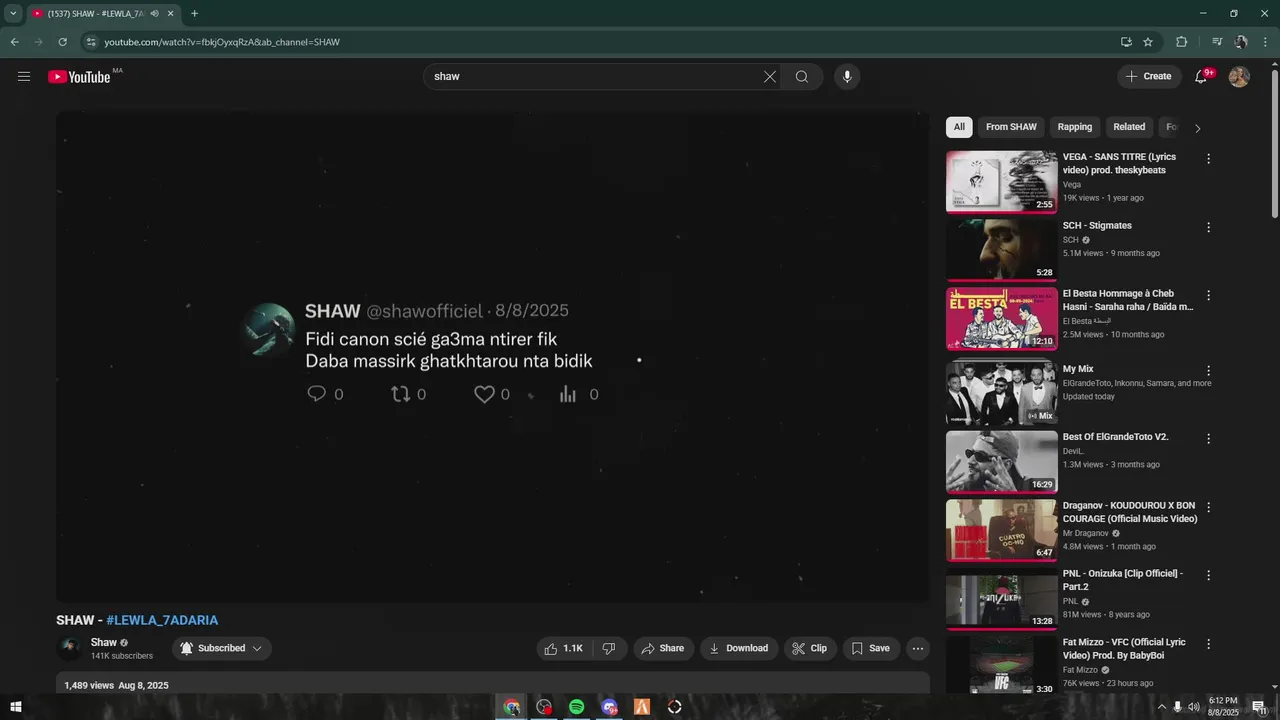Open SCH - Stigmates thumbnail
Viewport: 1280px width, 720px height.
(1001, 250)
